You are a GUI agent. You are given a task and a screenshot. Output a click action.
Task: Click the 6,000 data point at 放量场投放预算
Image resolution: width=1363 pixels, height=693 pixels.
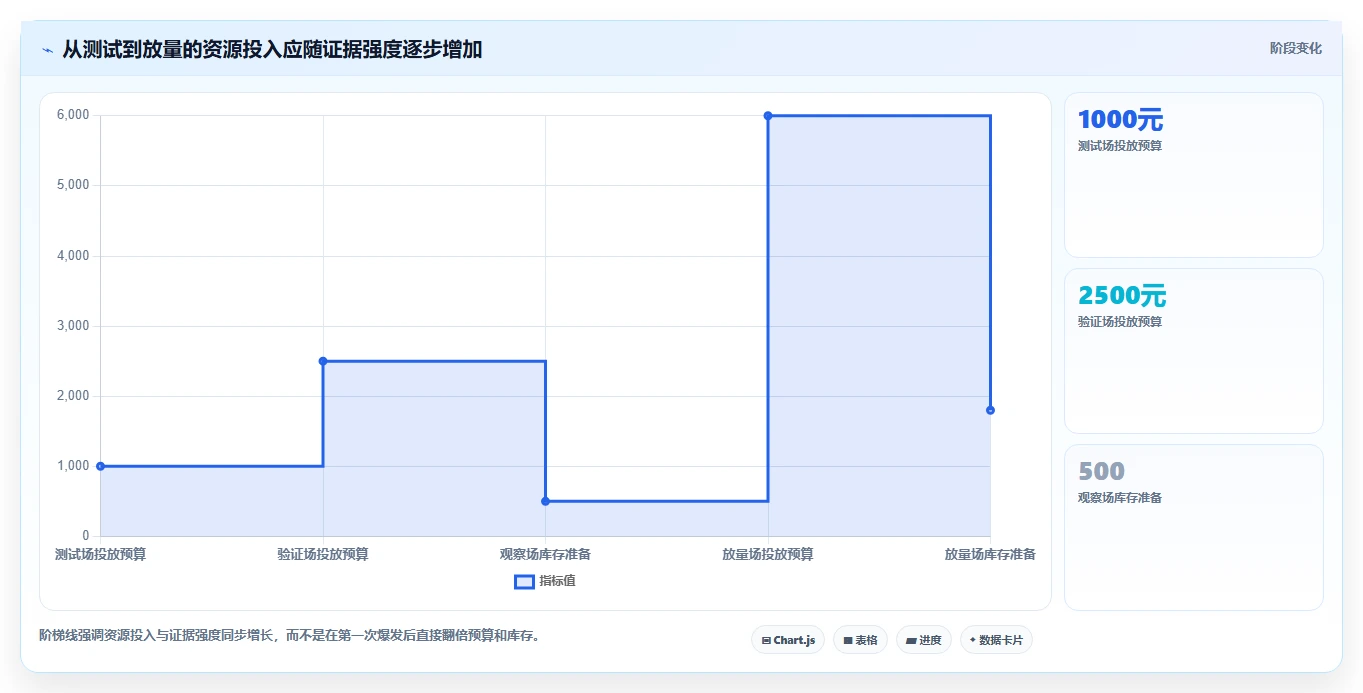(768, 116)
